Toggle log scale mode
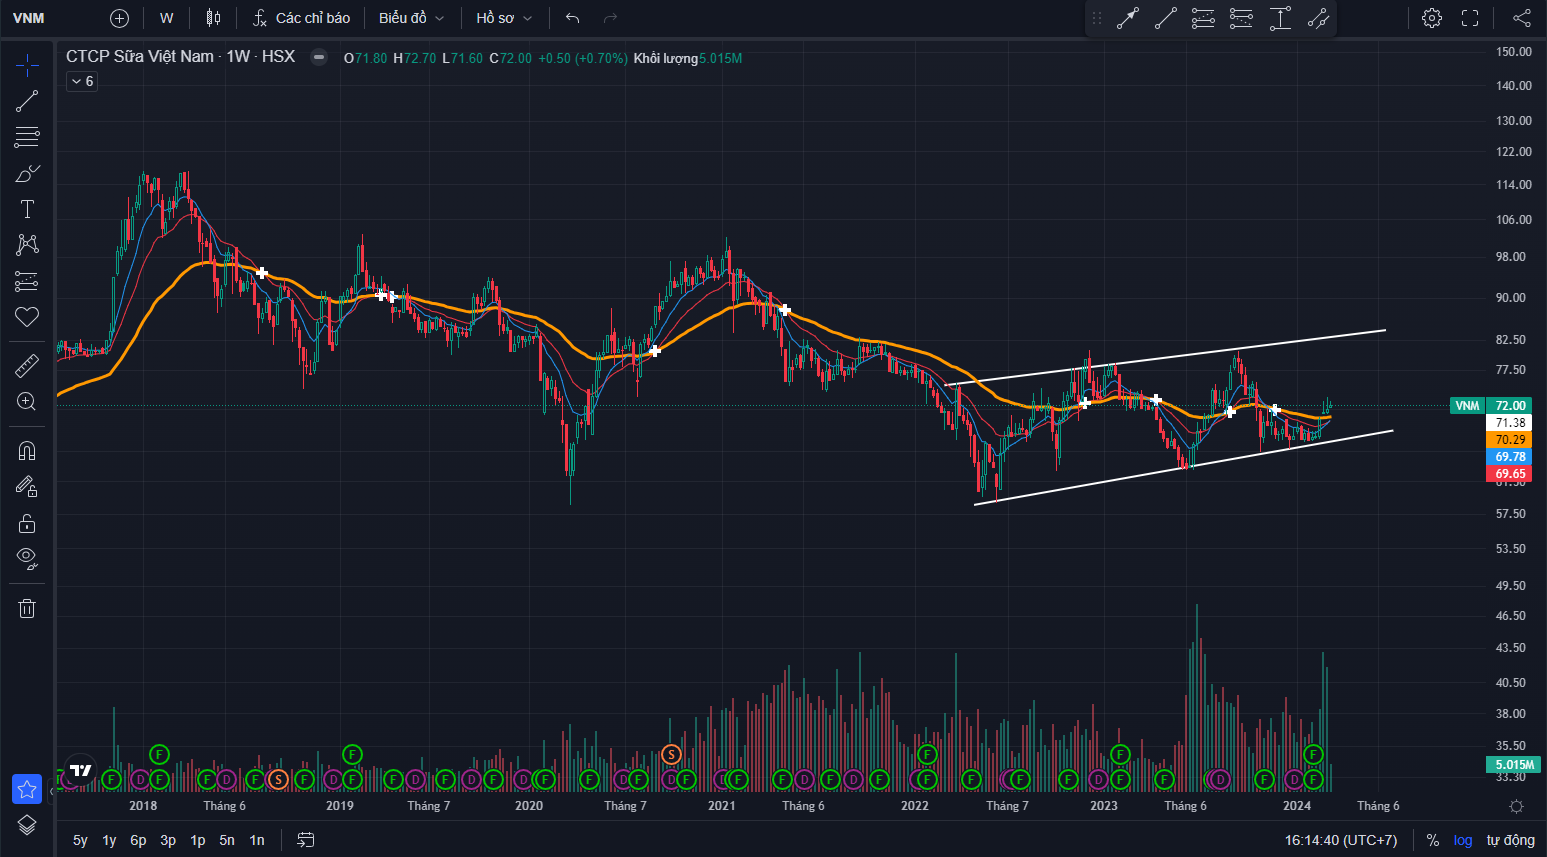Image resolution: width=1547 pixels, height=857 pixels. 1463,840
